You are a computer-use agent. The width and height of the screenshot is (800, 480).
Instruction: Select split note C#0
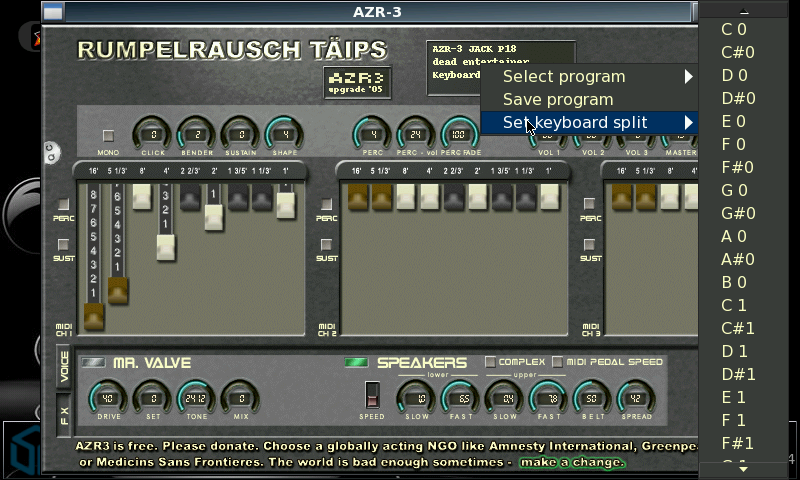coord(743,52)
